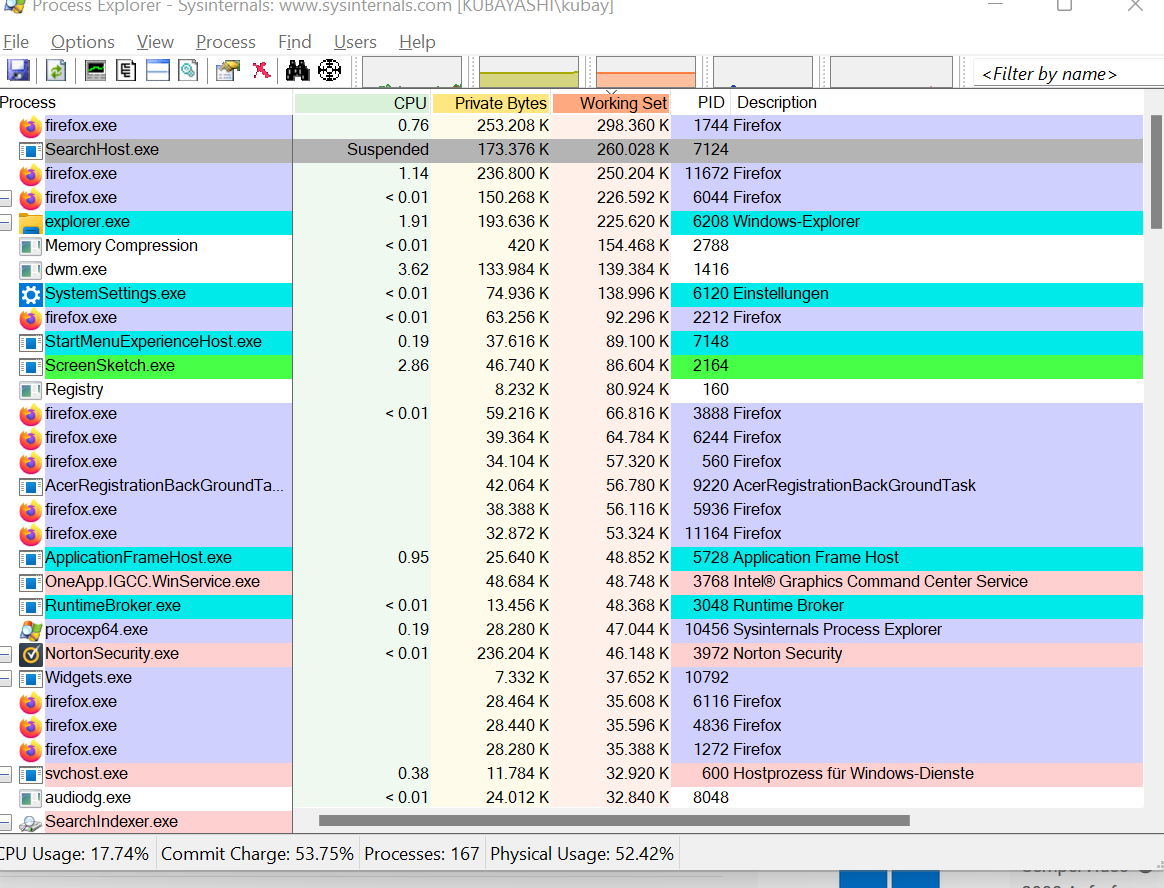This screenshot has width=1164, height=888.
Task: Collapse the svchost.exe tree node
Action: point(5,774)
